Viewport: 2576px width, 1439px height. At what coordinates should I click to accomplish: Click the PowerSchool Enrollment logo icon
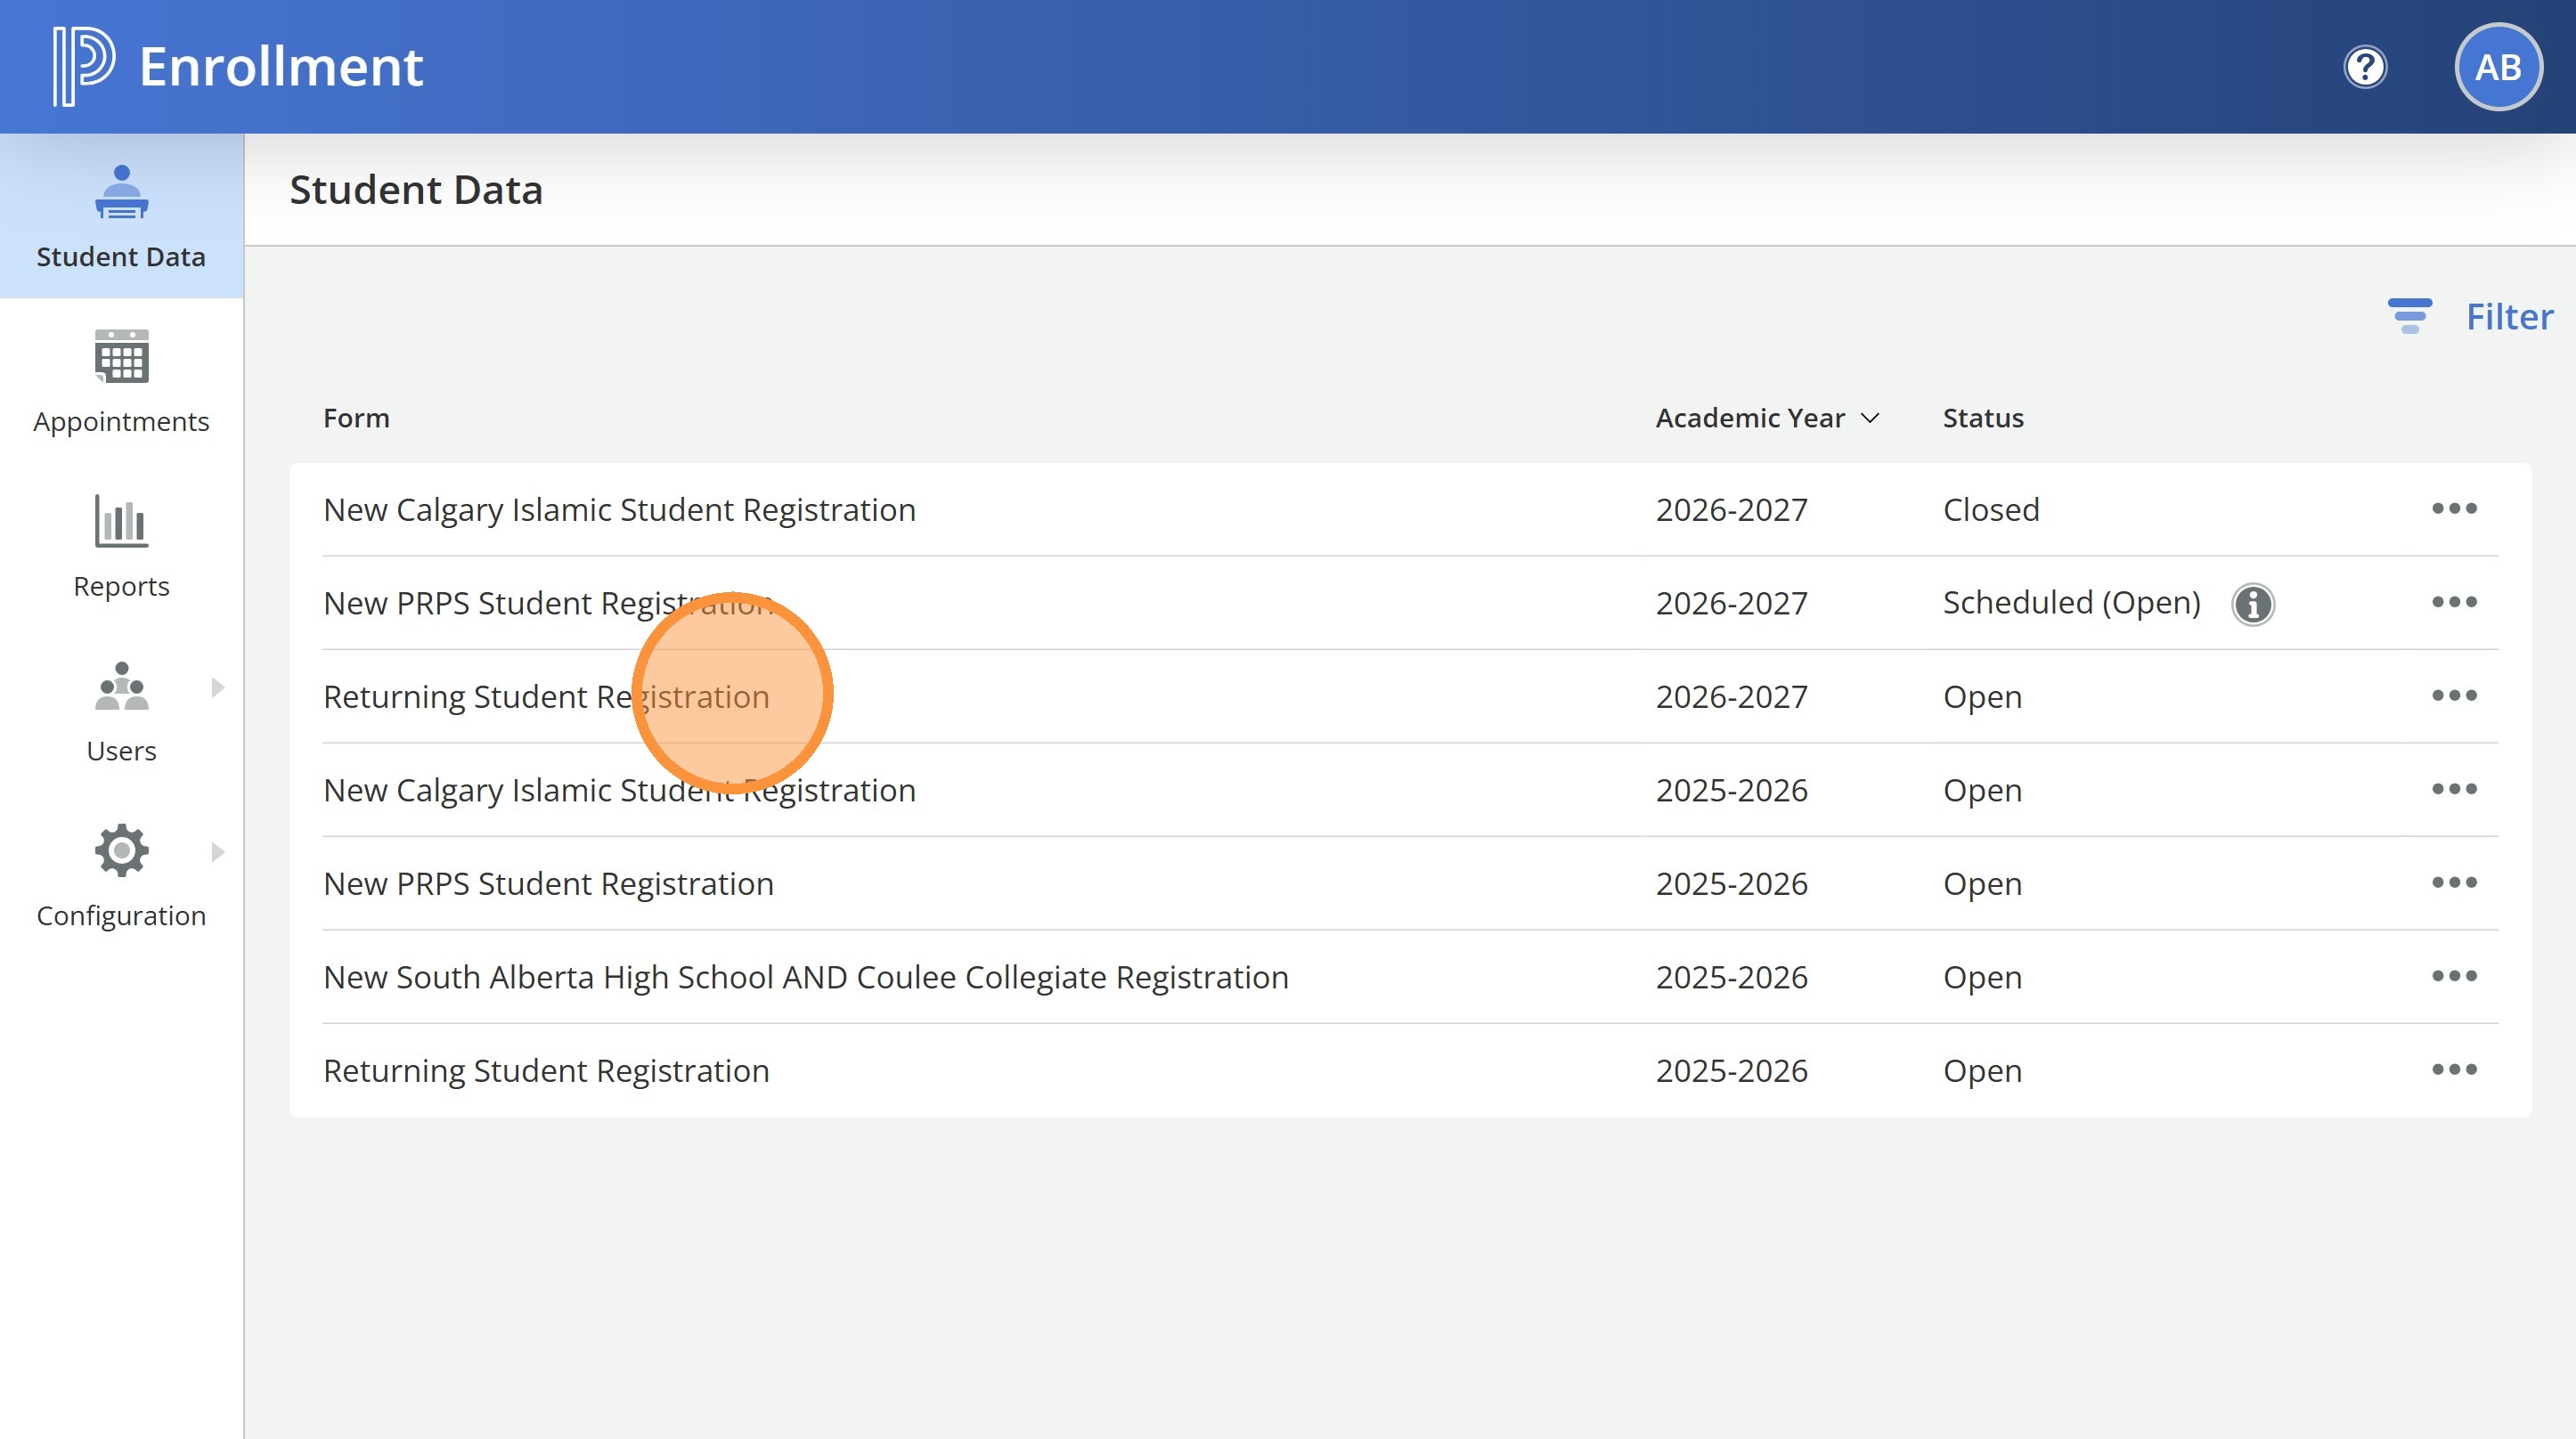tap(84, 66)
